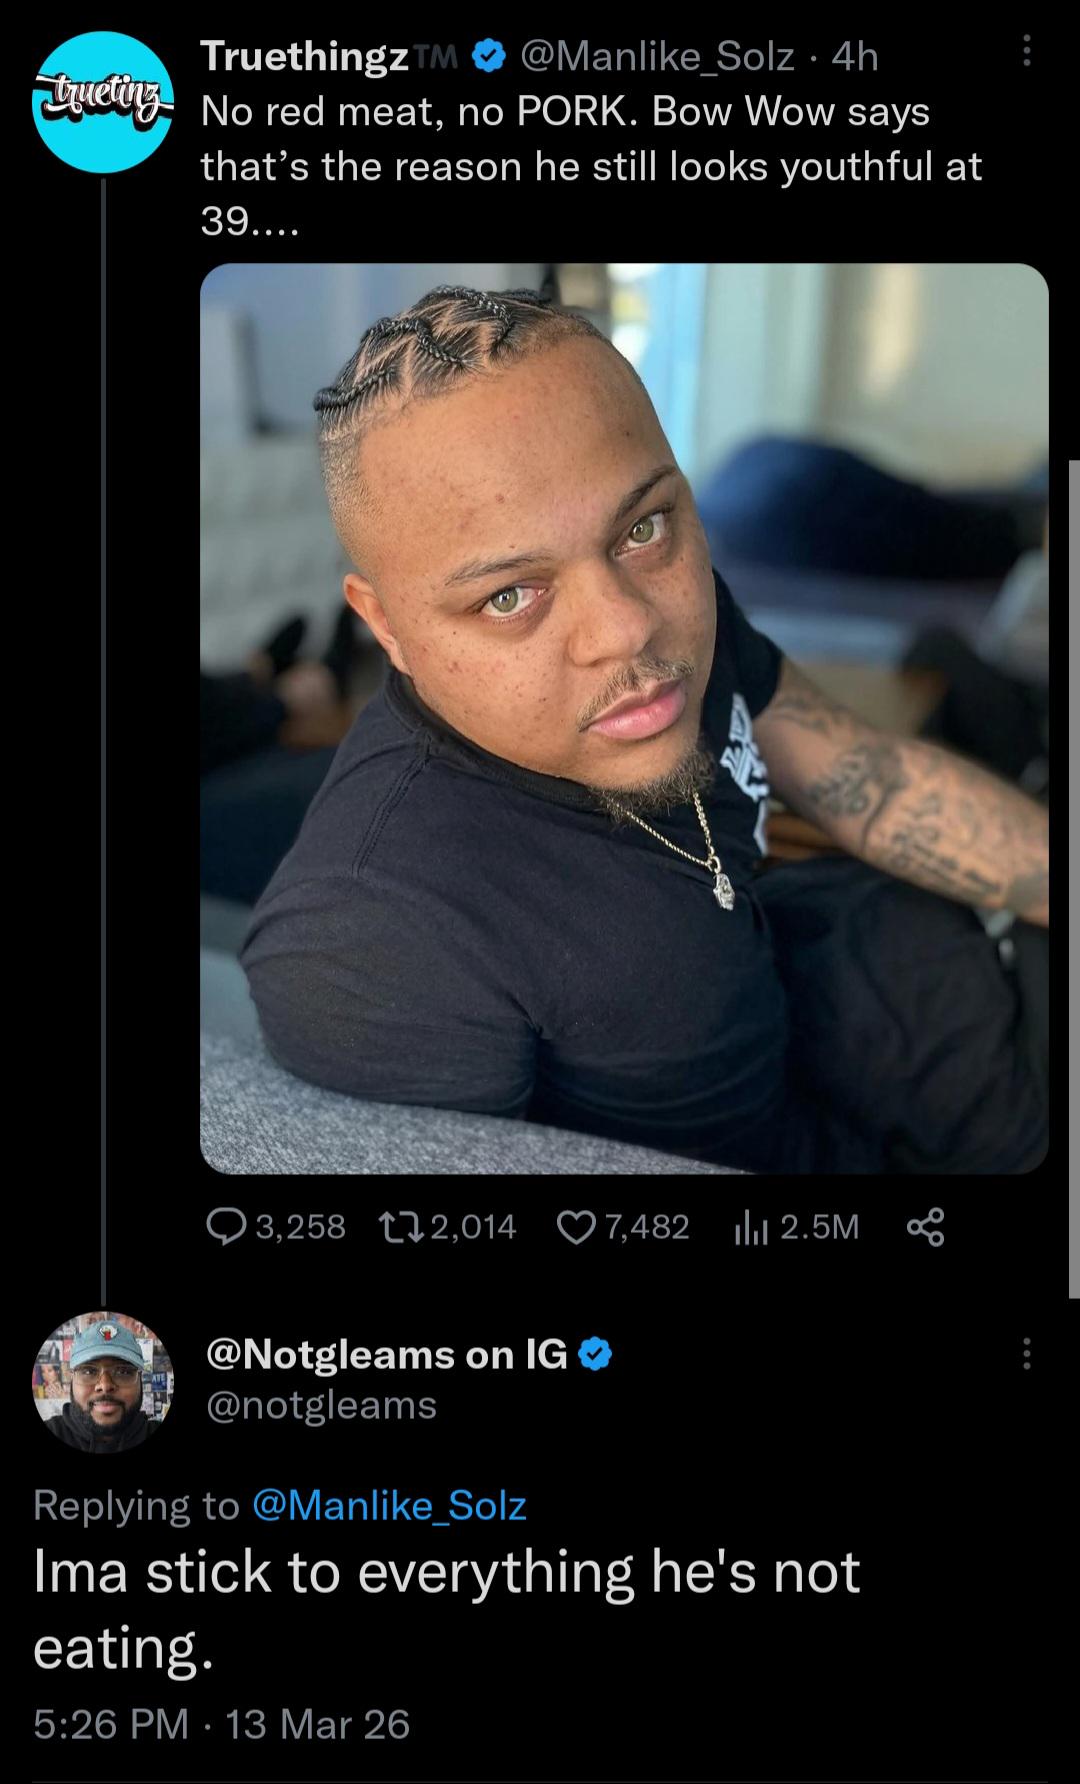Viewport: 1080px width, 1784px height.
Task: Open Truethingz's circular profile avatar
Action: 103,103
